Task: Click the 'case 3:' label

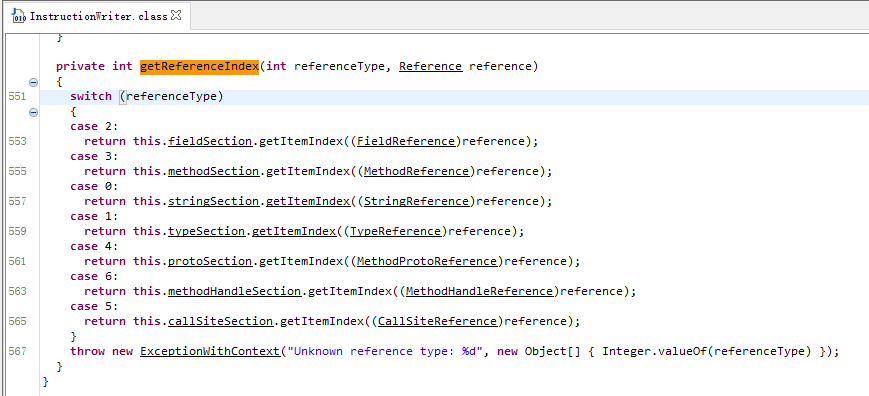Action: coord(94,156)
